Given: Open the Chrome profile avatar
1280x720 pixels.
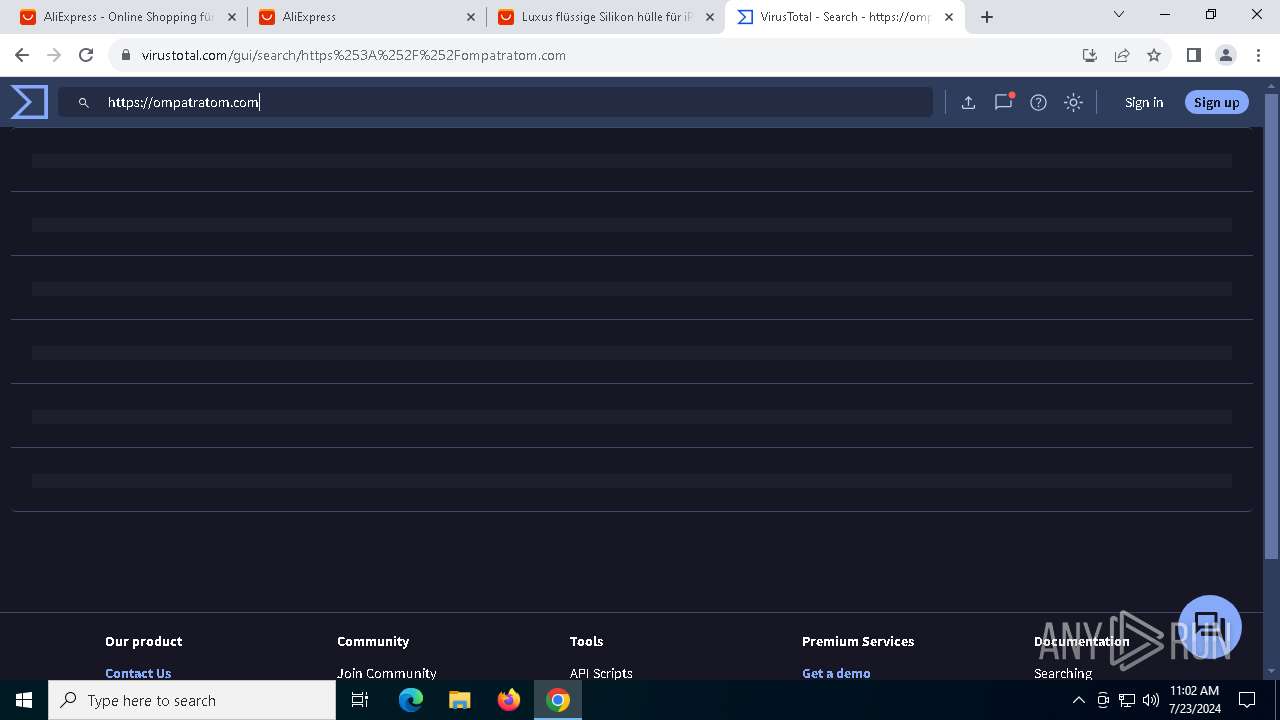Looking at the screenshot, I should [1226, 55].
